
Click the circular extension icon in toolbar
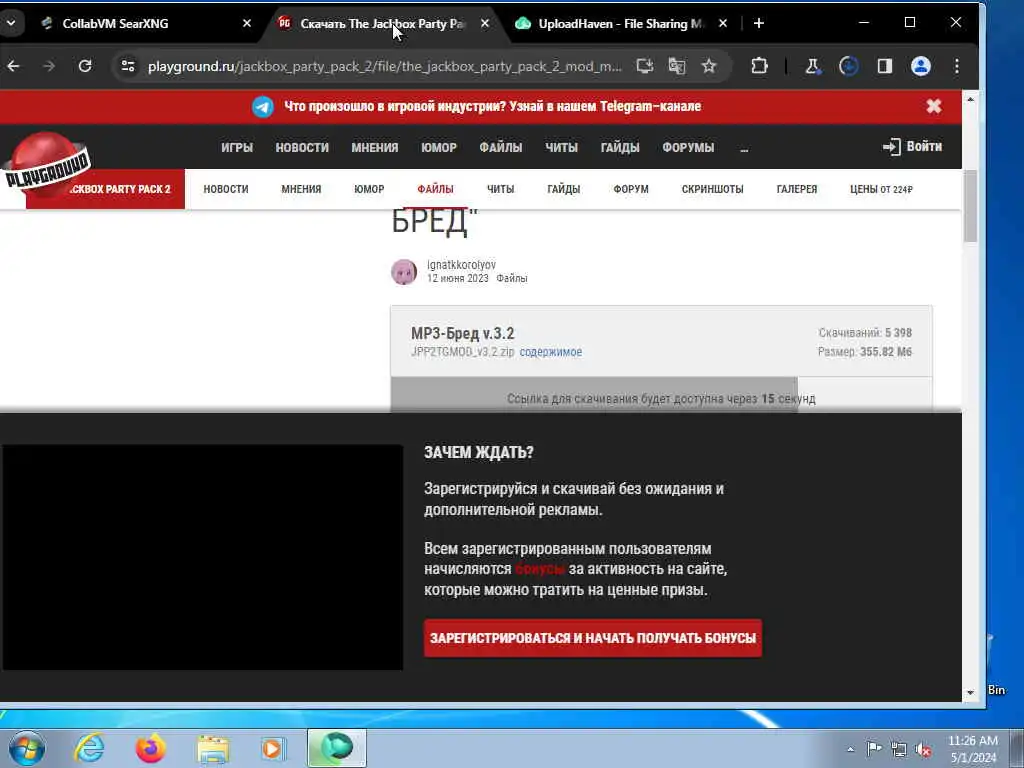pyautogui.click(x=848, y=66)
